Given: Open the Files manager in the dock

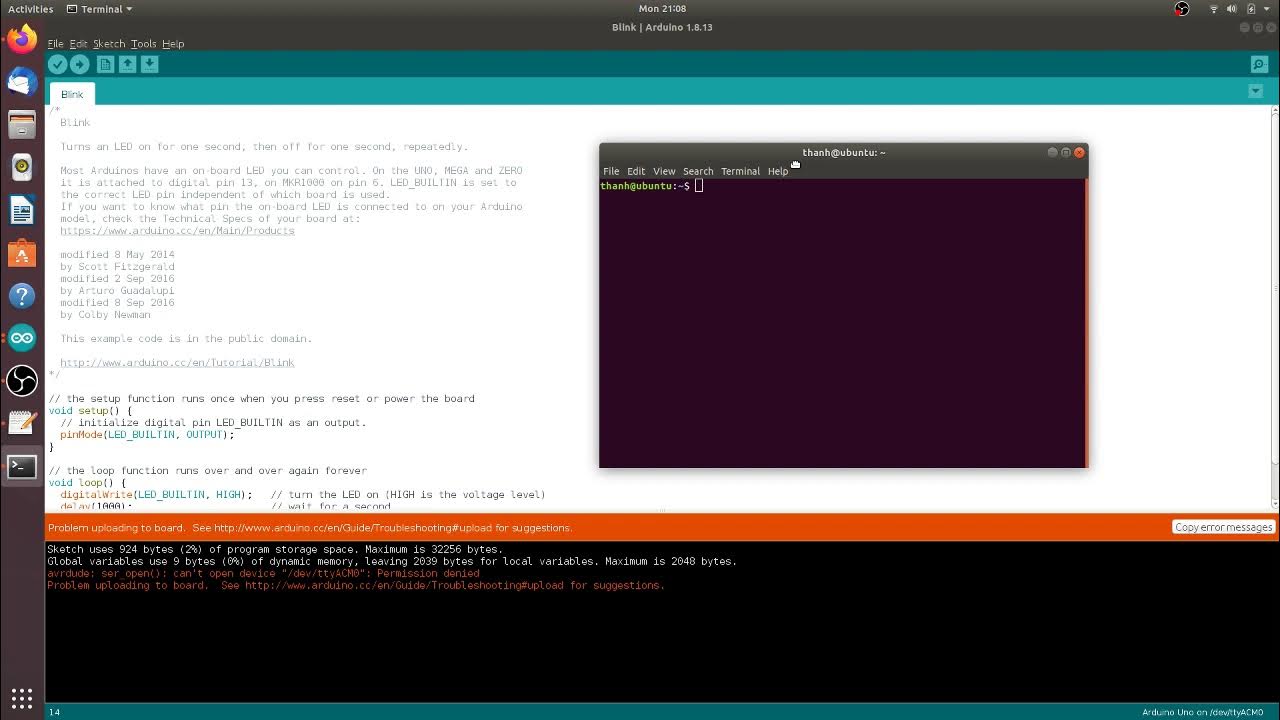Looking at the screenshot, I should [22, 125].
